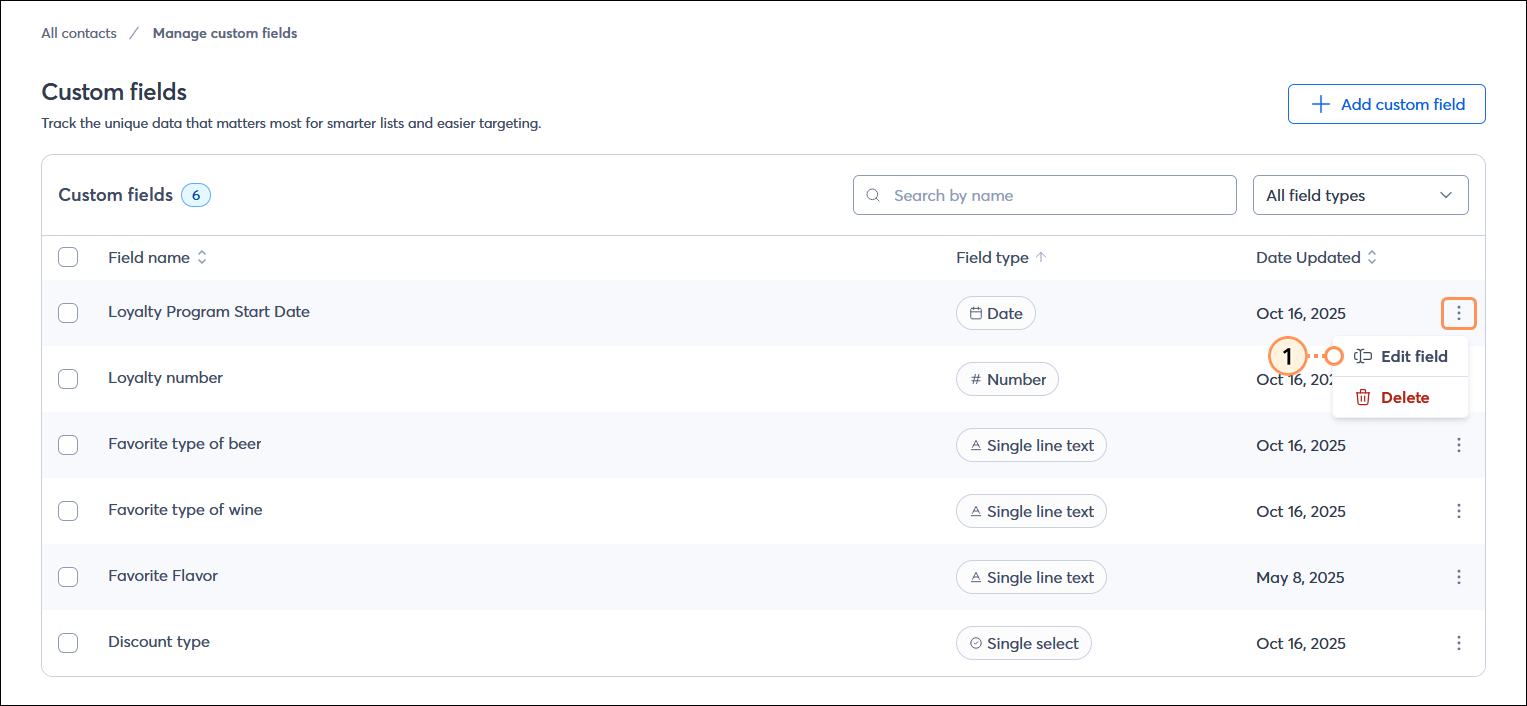Select Delete from the context menu
Screen dimensions: 1527x706
click(1403, 397)
